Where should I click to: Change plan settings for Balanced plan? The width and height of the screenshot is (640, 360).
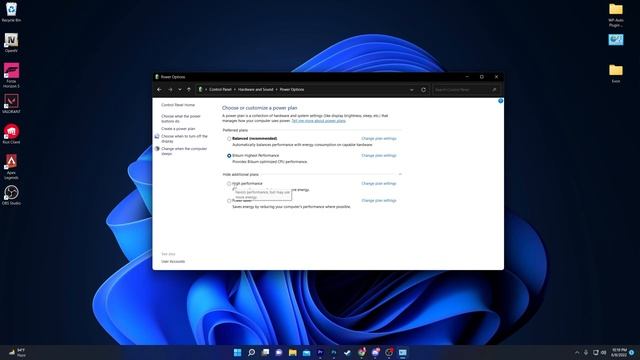[379, 138]
